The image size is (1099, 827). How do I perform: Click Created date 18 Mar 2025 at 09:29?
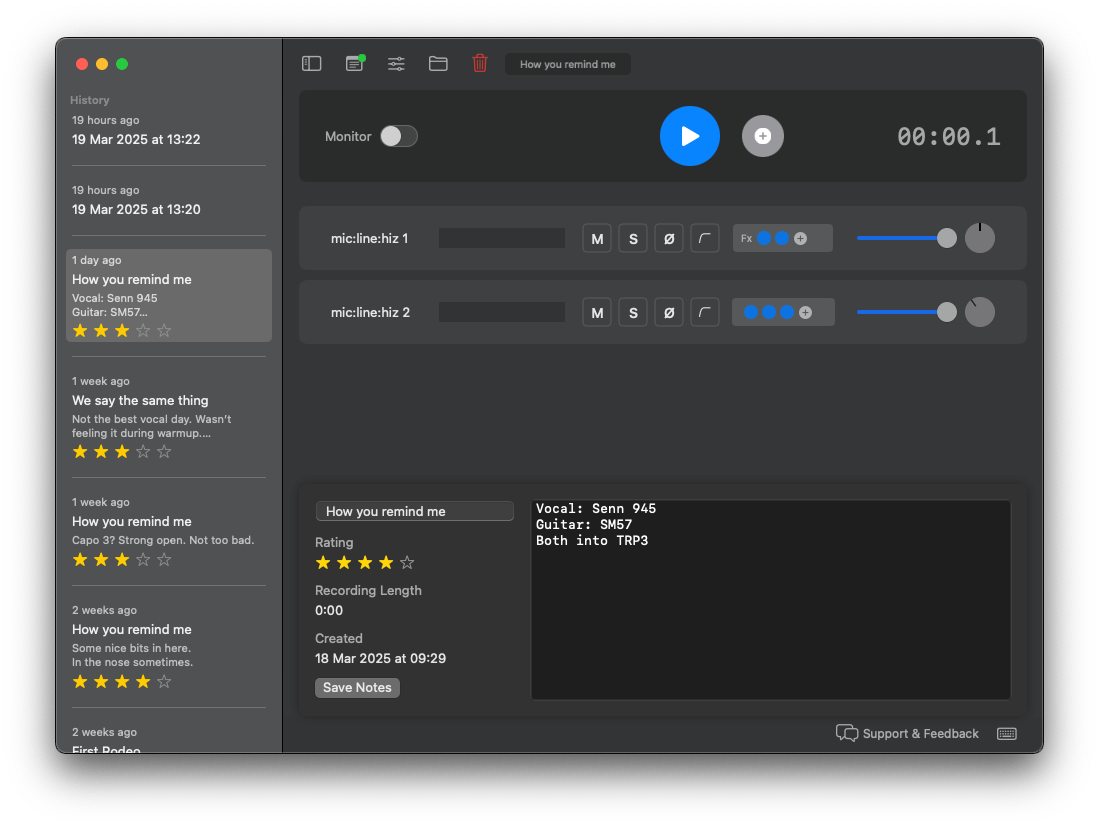coord(381,658)
